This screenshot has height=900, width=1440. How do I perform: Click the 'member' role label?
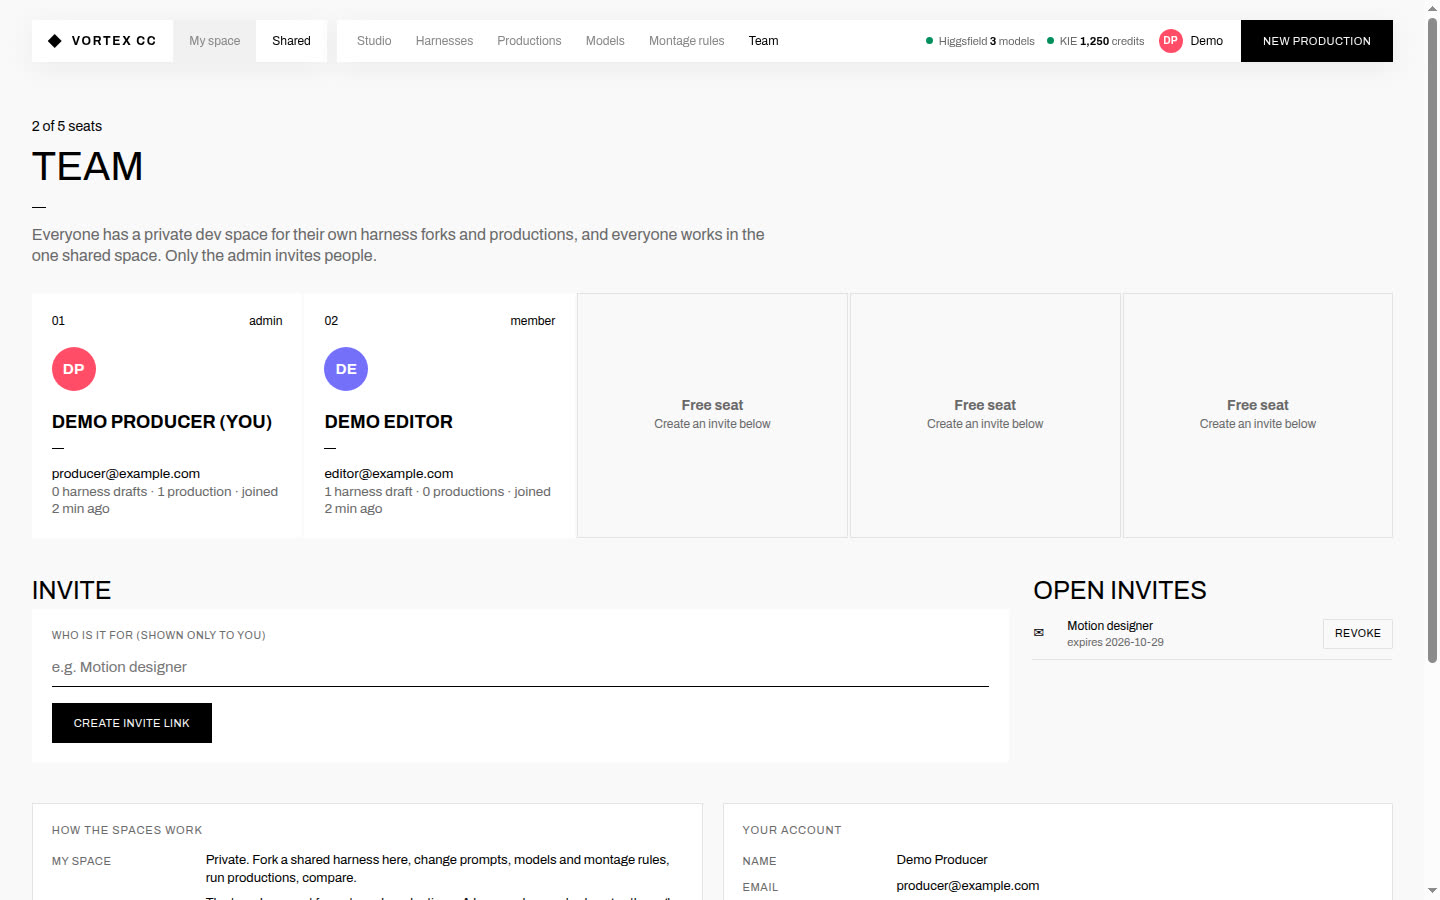point(532,321)
